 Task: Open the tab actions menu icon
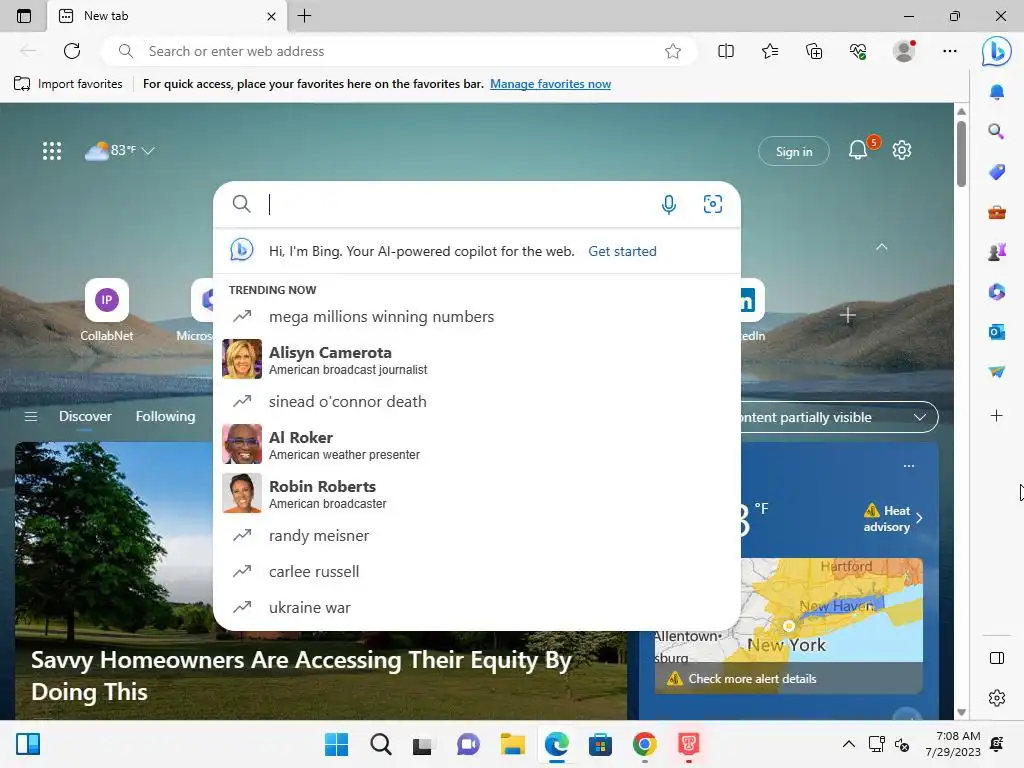pos(24,16)
